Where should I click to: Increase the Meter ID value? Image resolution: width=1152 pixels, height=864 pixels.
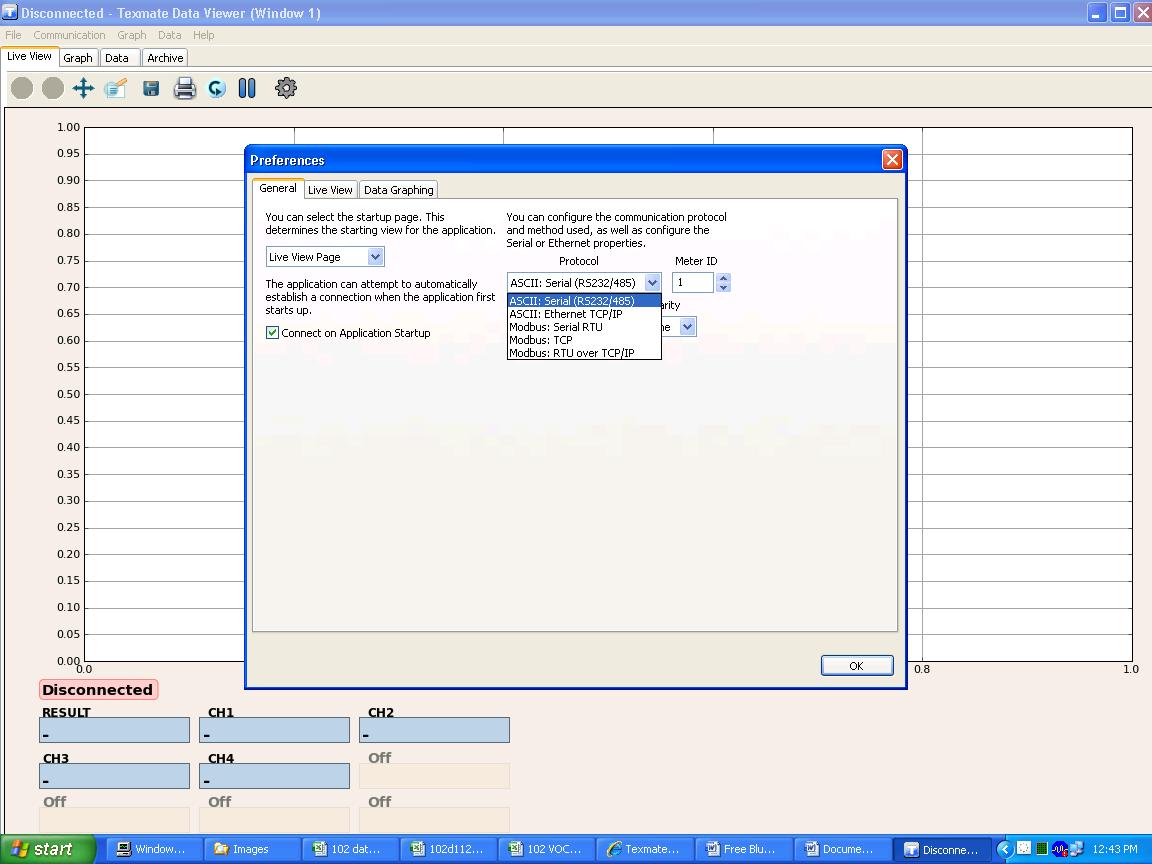point(724,278)
